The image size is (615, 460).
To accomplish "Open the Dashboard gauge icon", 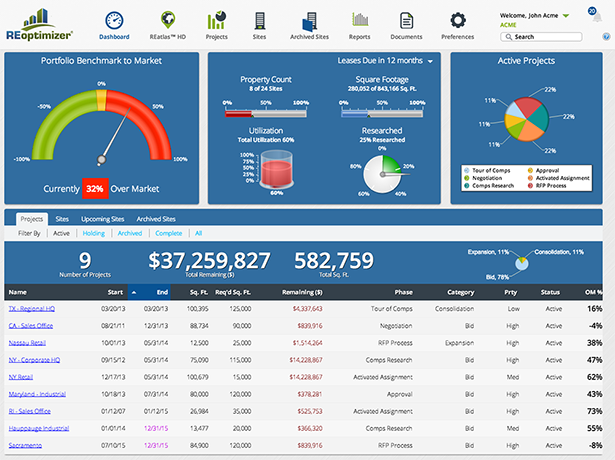I will (x=114, y=21).
